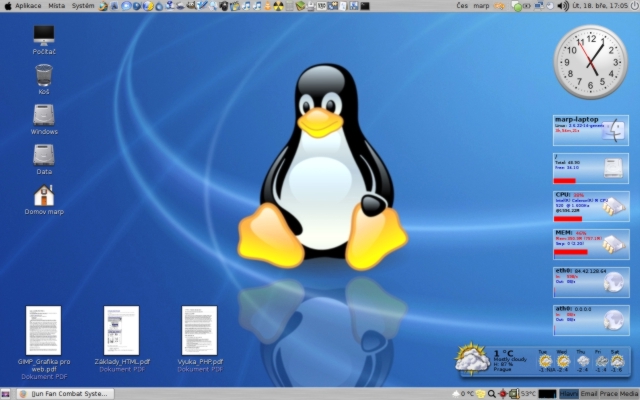Viewport: 640px width, 400px height.
Task: Open the Windows drive icon
Action: tap(44, 119)
